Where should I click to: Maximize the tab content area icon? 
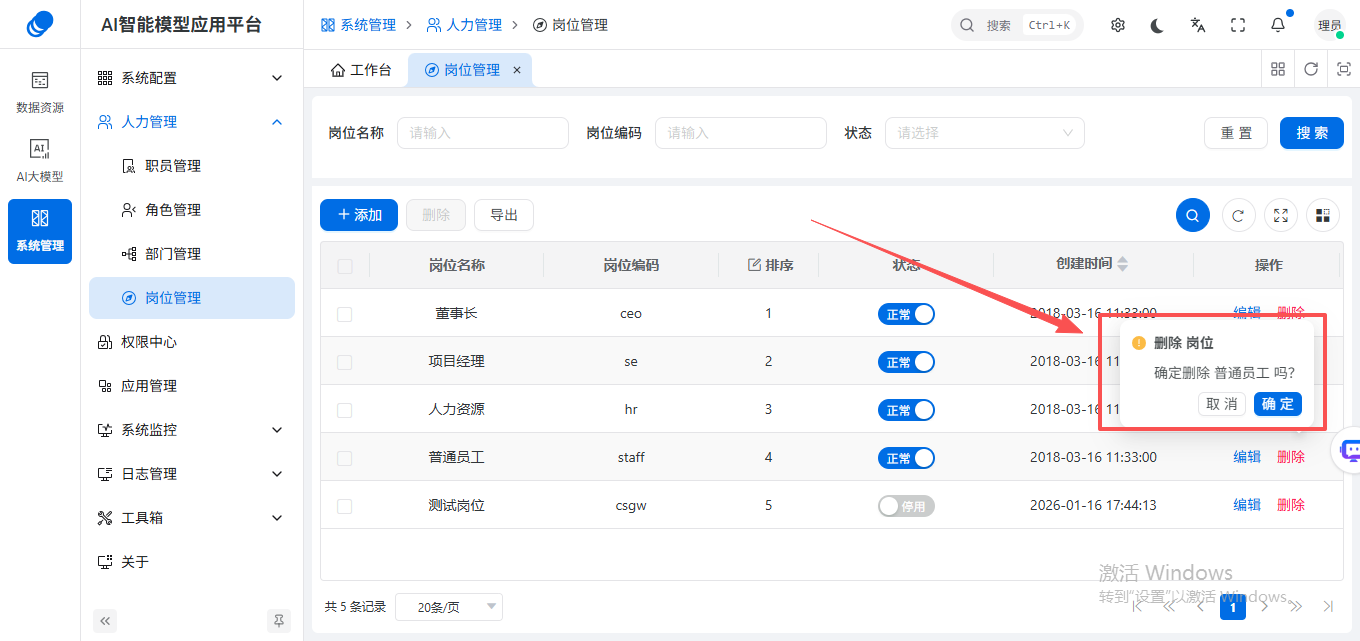click(1344, 69)
